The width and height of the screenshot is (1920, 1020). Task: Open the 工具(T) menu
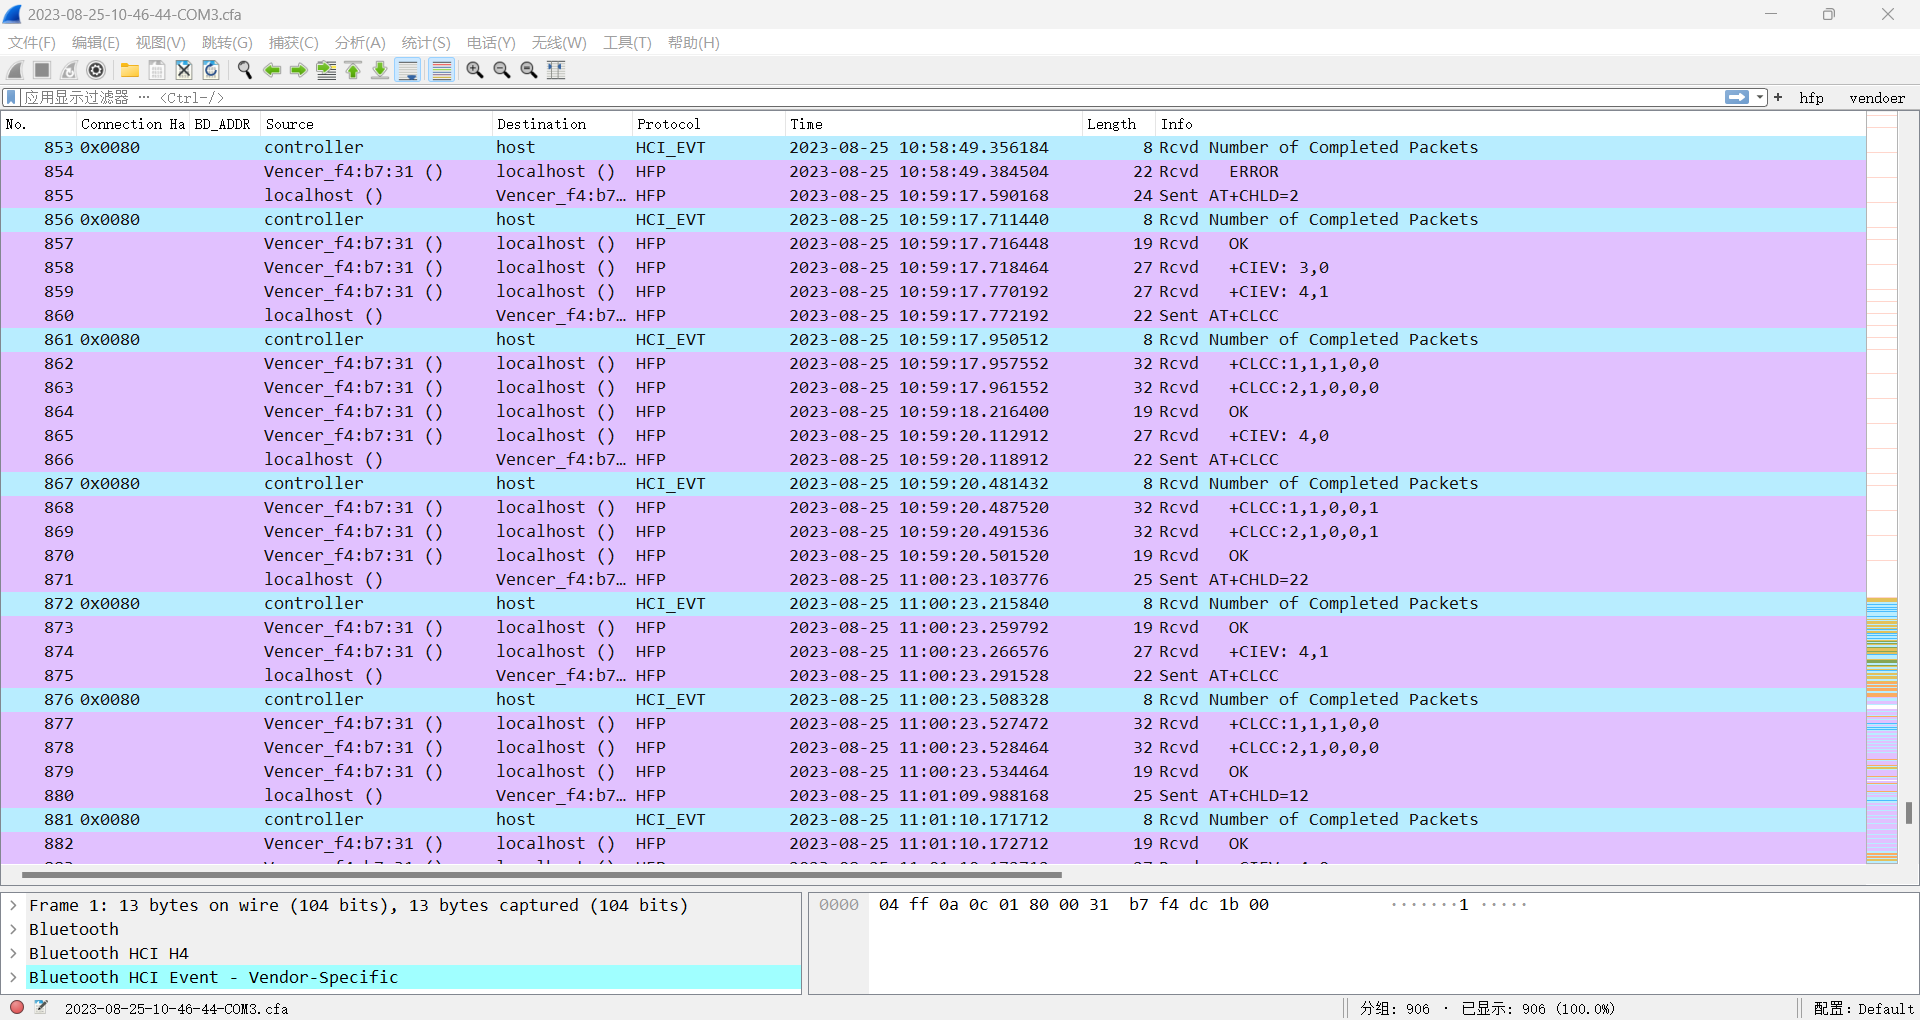click(x=627, y=43)
